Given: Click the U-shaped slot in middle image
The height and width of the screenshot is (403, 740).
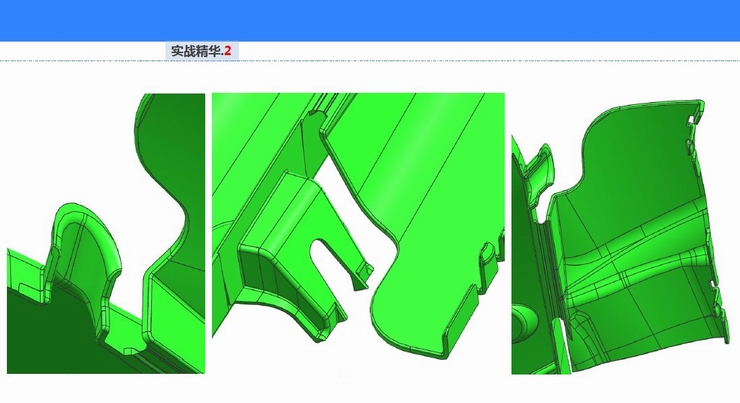Looking at the screenshot, I should coord(330,262).
